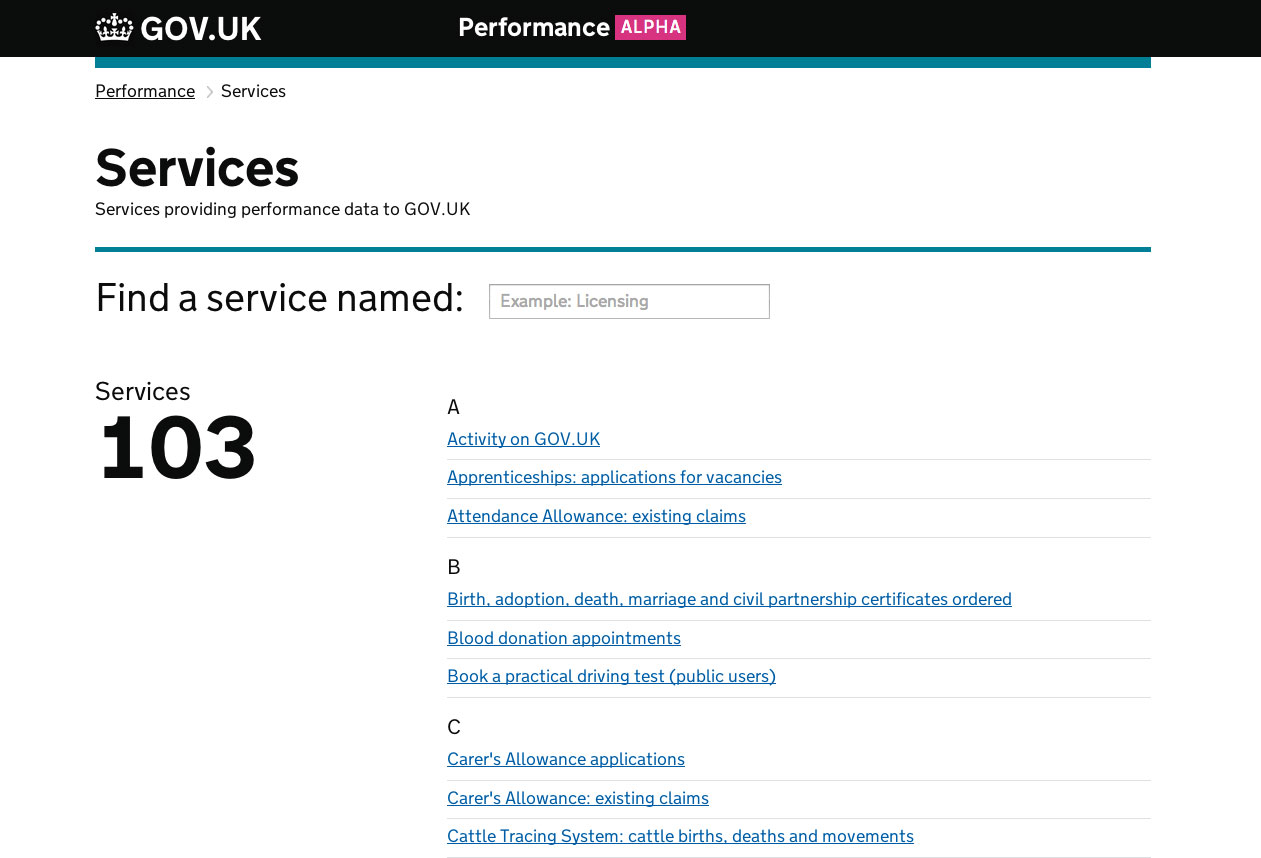Click the letter C section heading
Viewport: 1261px width, 858px height.
(x=453, y=727)
